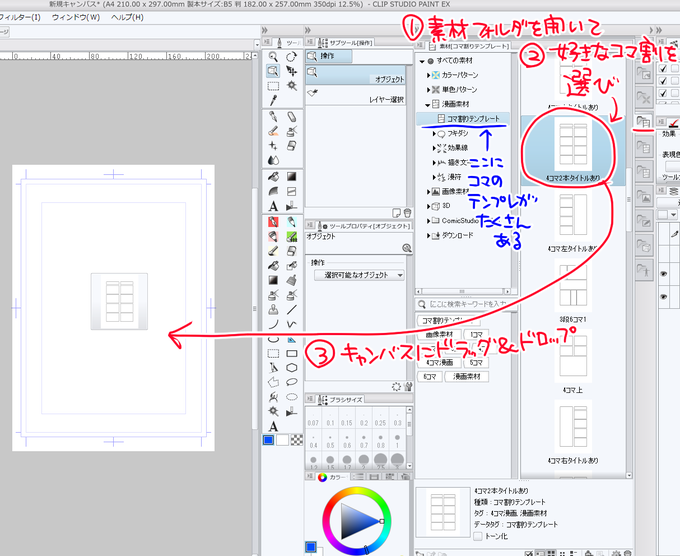Open the 選択可能なオブジェクト dropdown
680x556 pixels.
[x=359, y=275]
